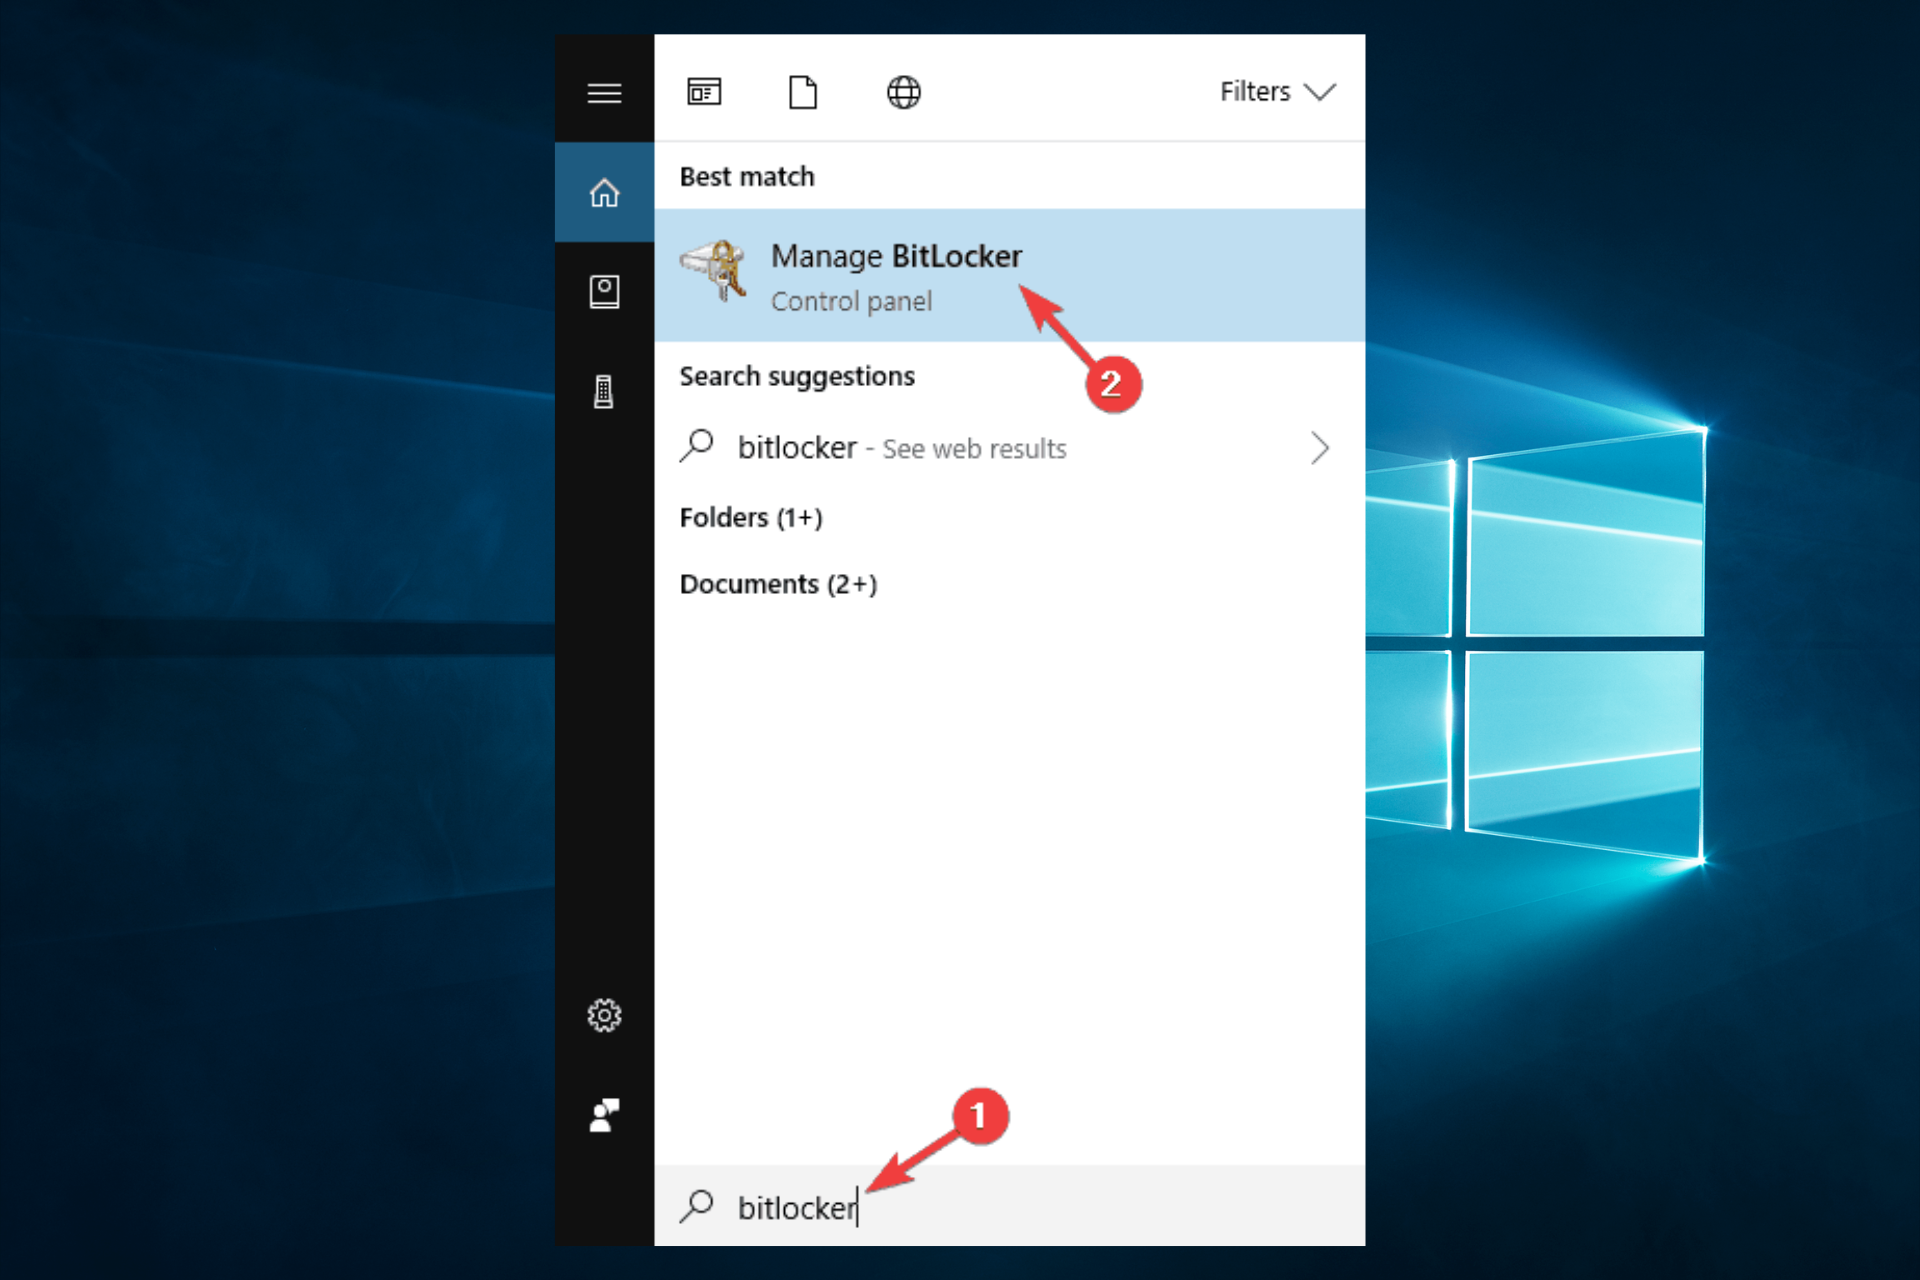
Task: Expand the Filters dropdown
Action: (1277, 92)
